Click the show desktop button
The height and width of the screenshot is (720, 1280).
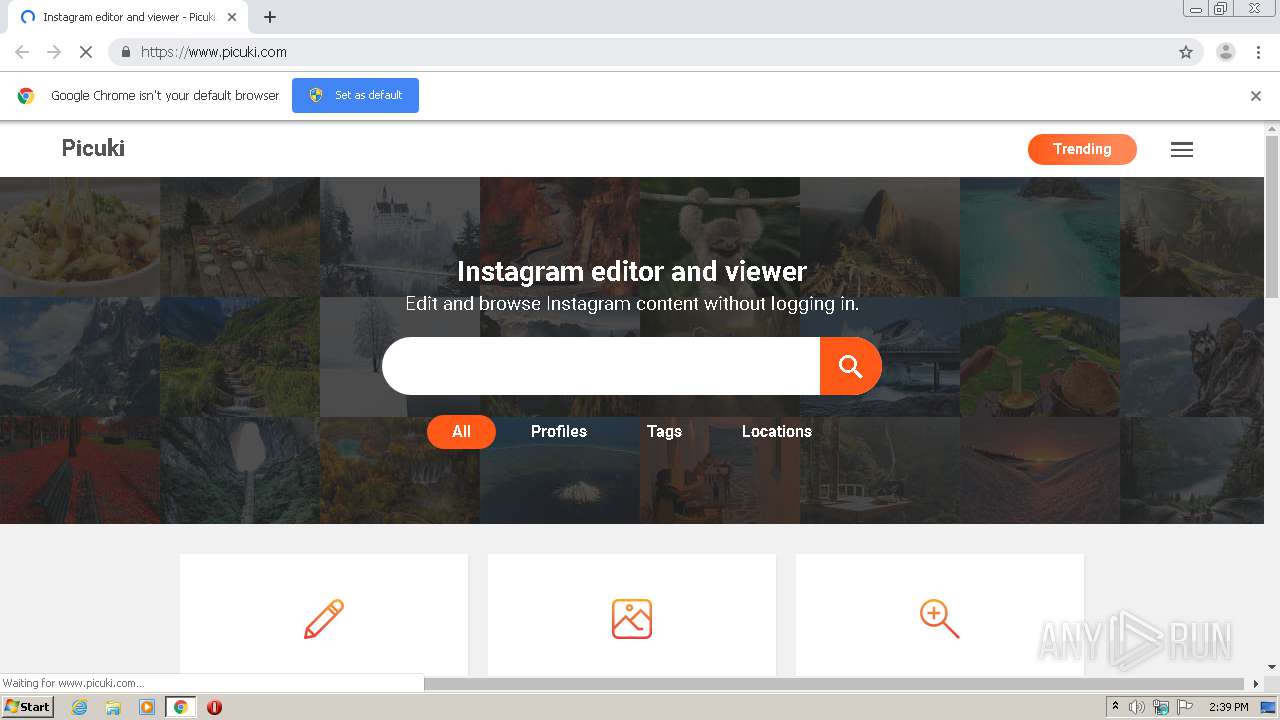coord(1269,707)
